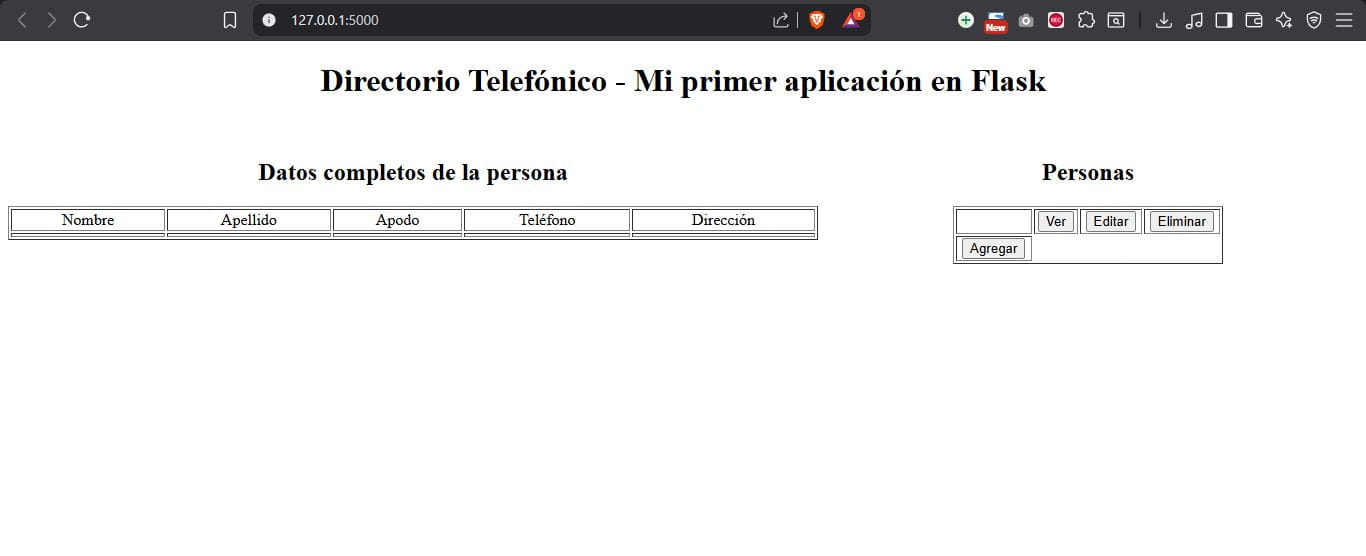Click the Datos completos de la persona heading

413,172
